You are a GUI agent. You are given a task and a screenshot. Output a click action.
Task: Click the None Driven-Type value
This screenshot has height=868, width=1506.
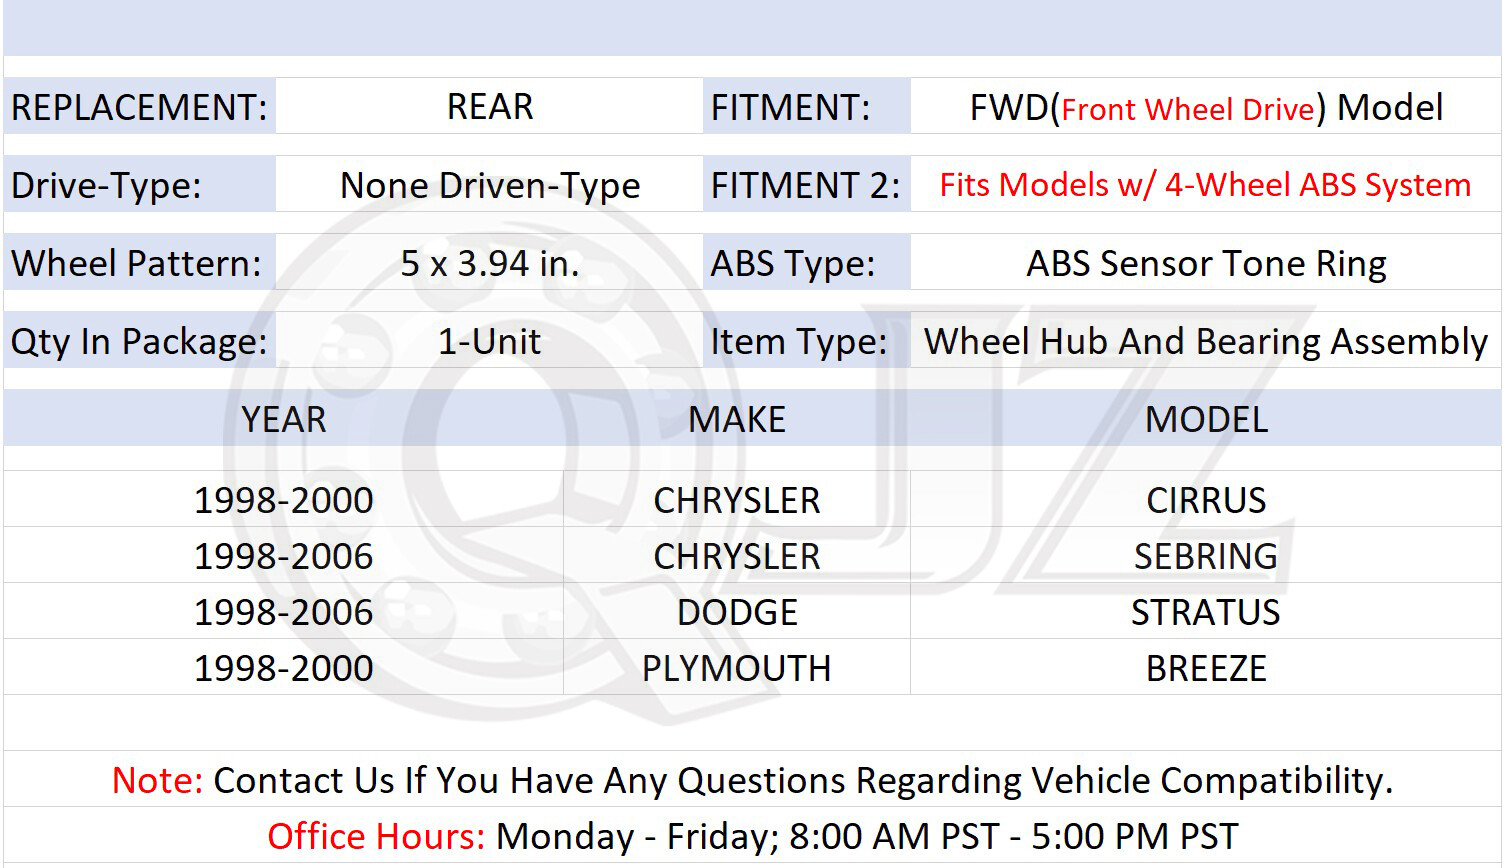pos(489,185)
